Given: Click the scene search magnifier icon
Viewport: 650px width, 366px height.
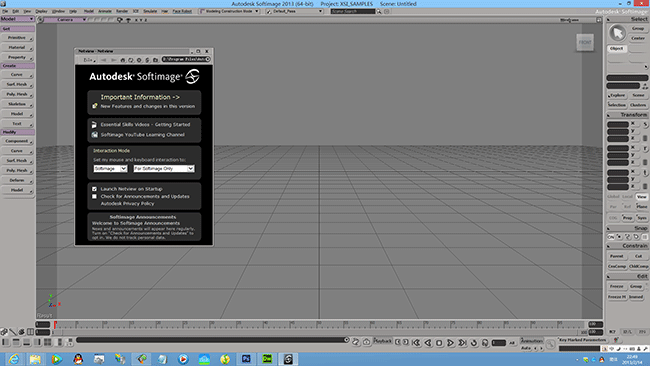Looking at the screenshot, I should [379, 12].
